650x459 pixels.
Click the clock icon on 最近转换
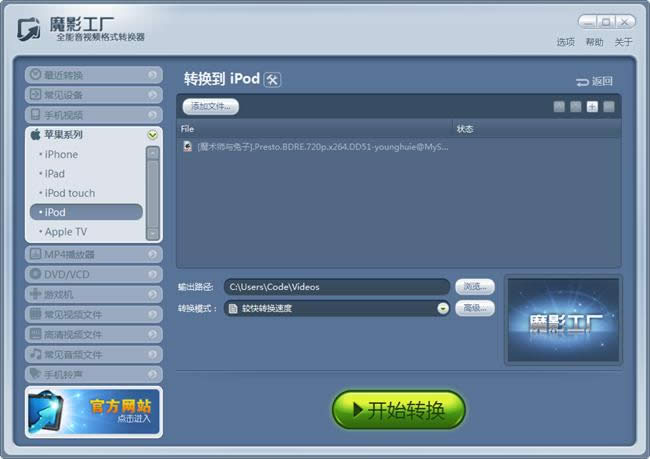[x=36, y=75]
